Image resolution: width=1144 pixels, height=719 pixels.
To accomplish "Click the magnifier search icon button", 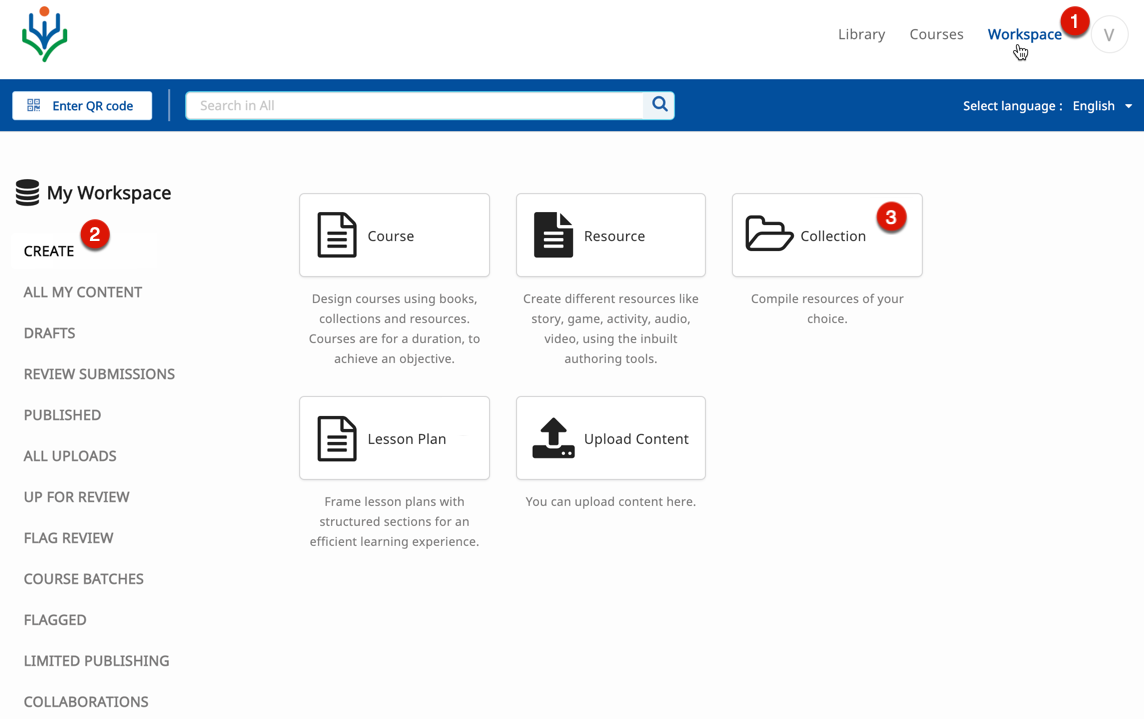I will coord(659,105).
